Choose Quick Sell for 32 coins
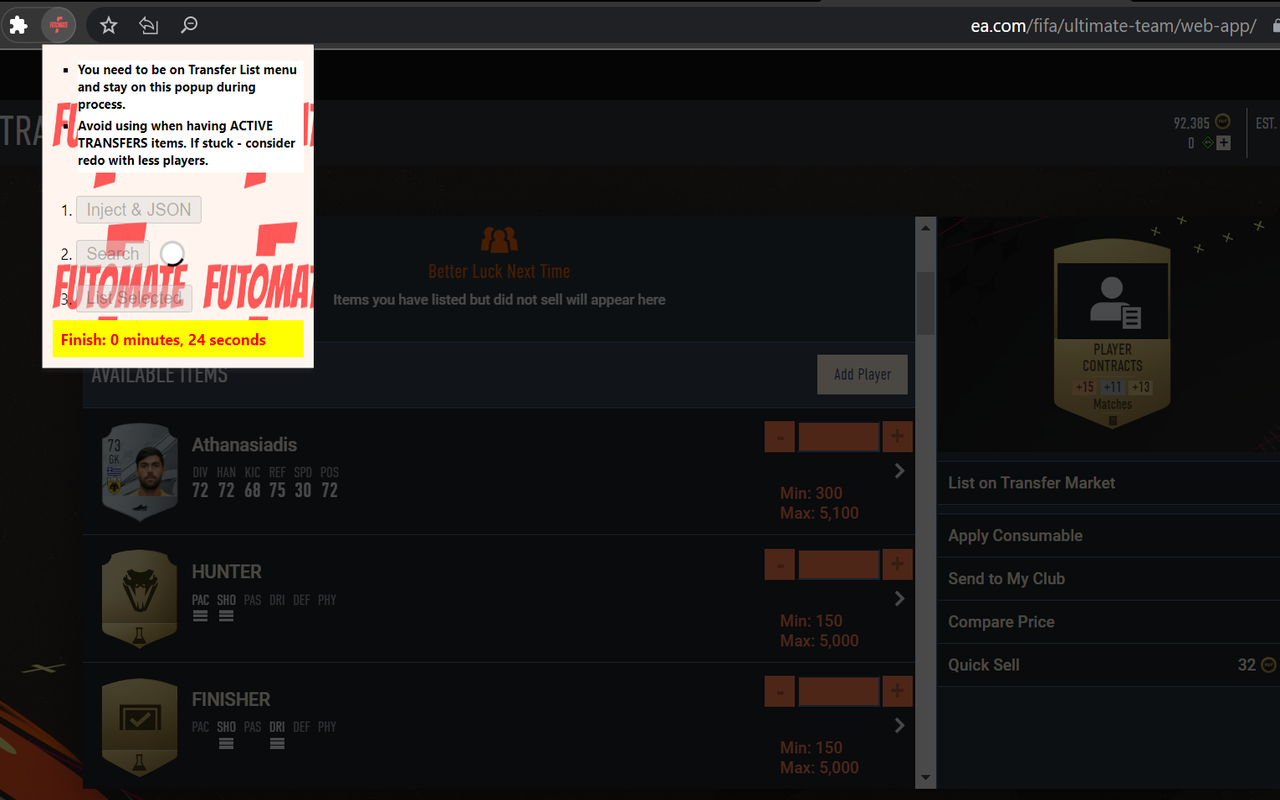Screen dimensions: 1280x800 pos(1109,665)
